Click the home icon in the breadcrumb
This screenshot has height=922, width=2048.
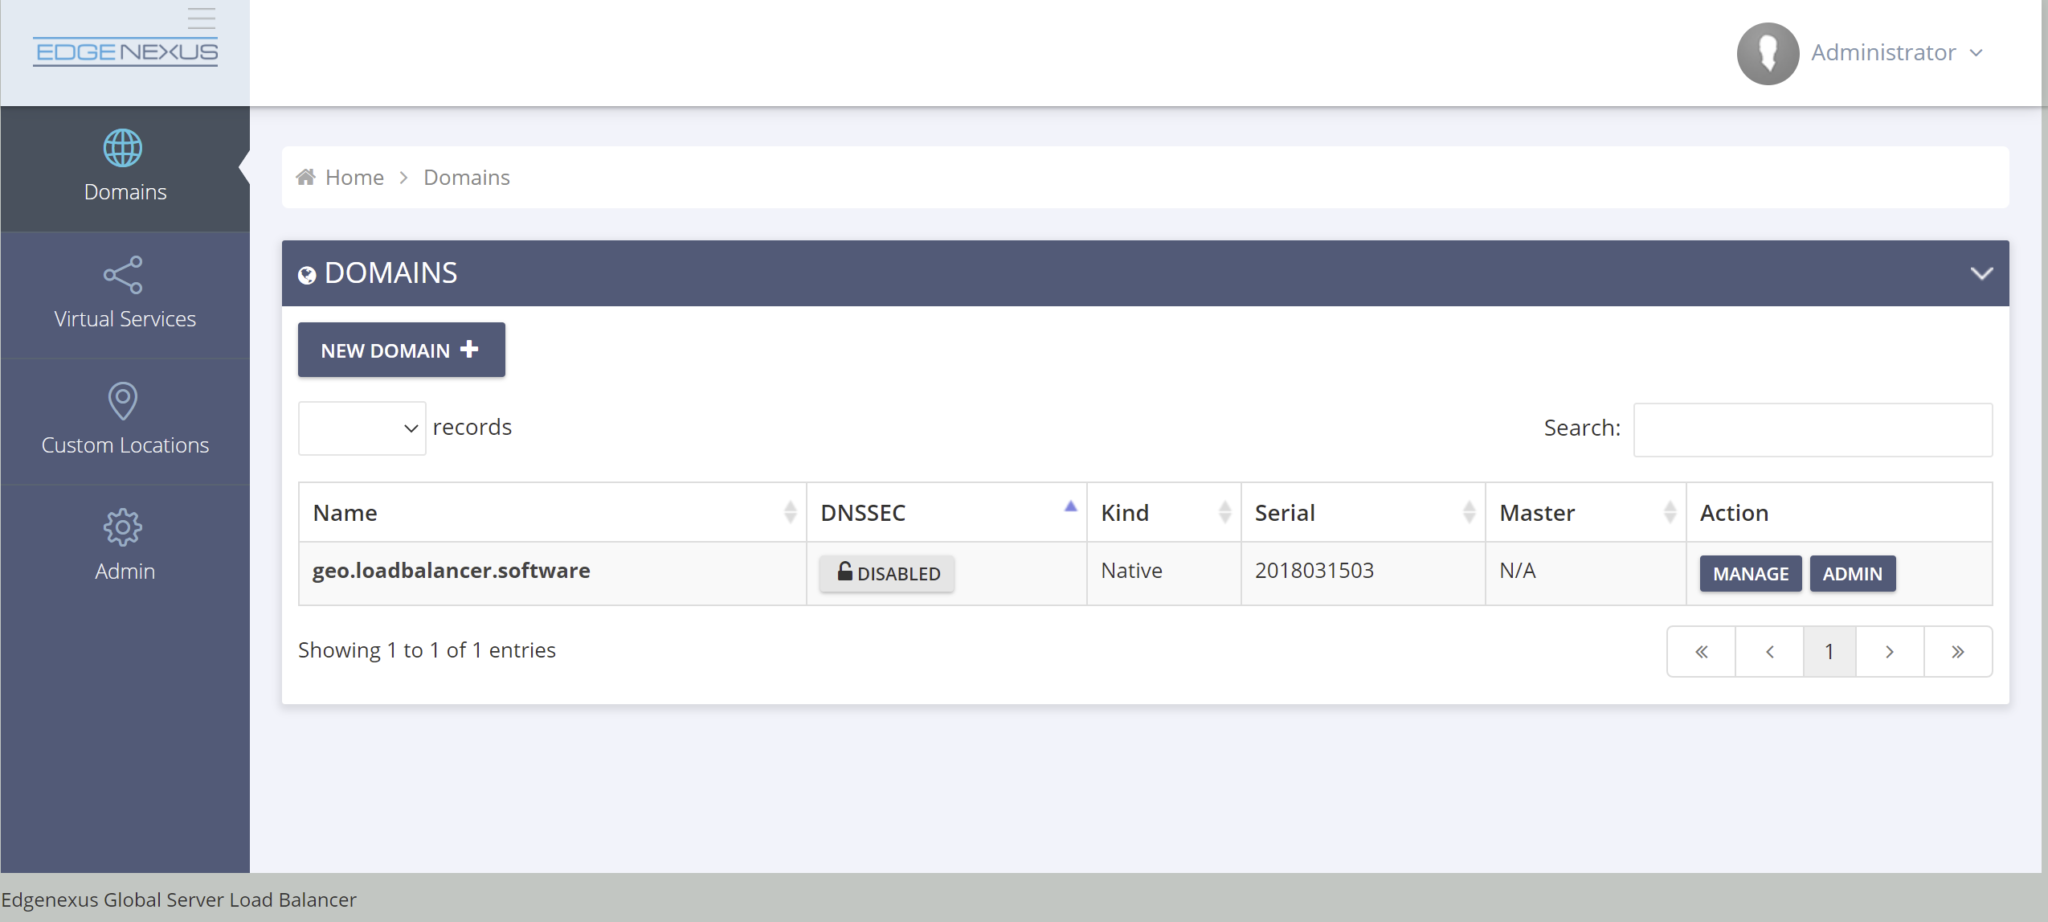[306, 176]
